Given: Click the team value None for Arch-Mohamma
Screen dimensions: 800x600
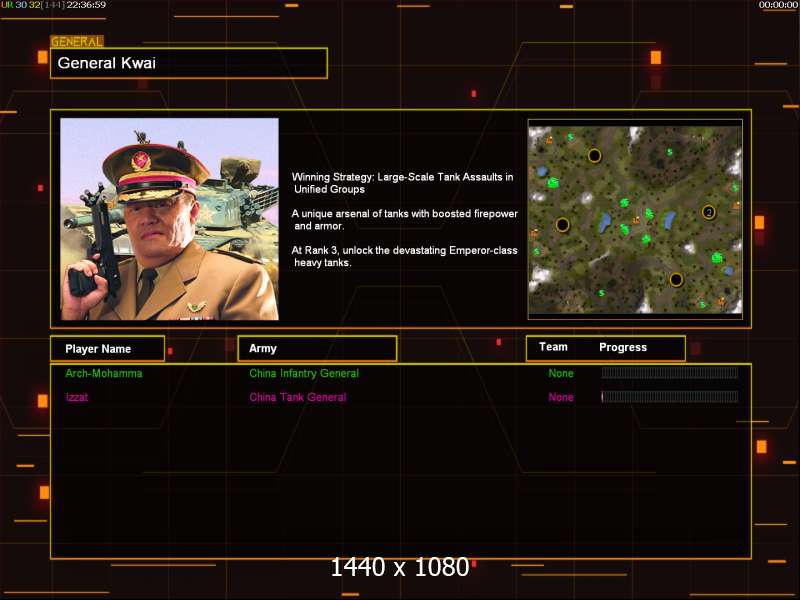Looking at the screenshot, I should 561,373.
